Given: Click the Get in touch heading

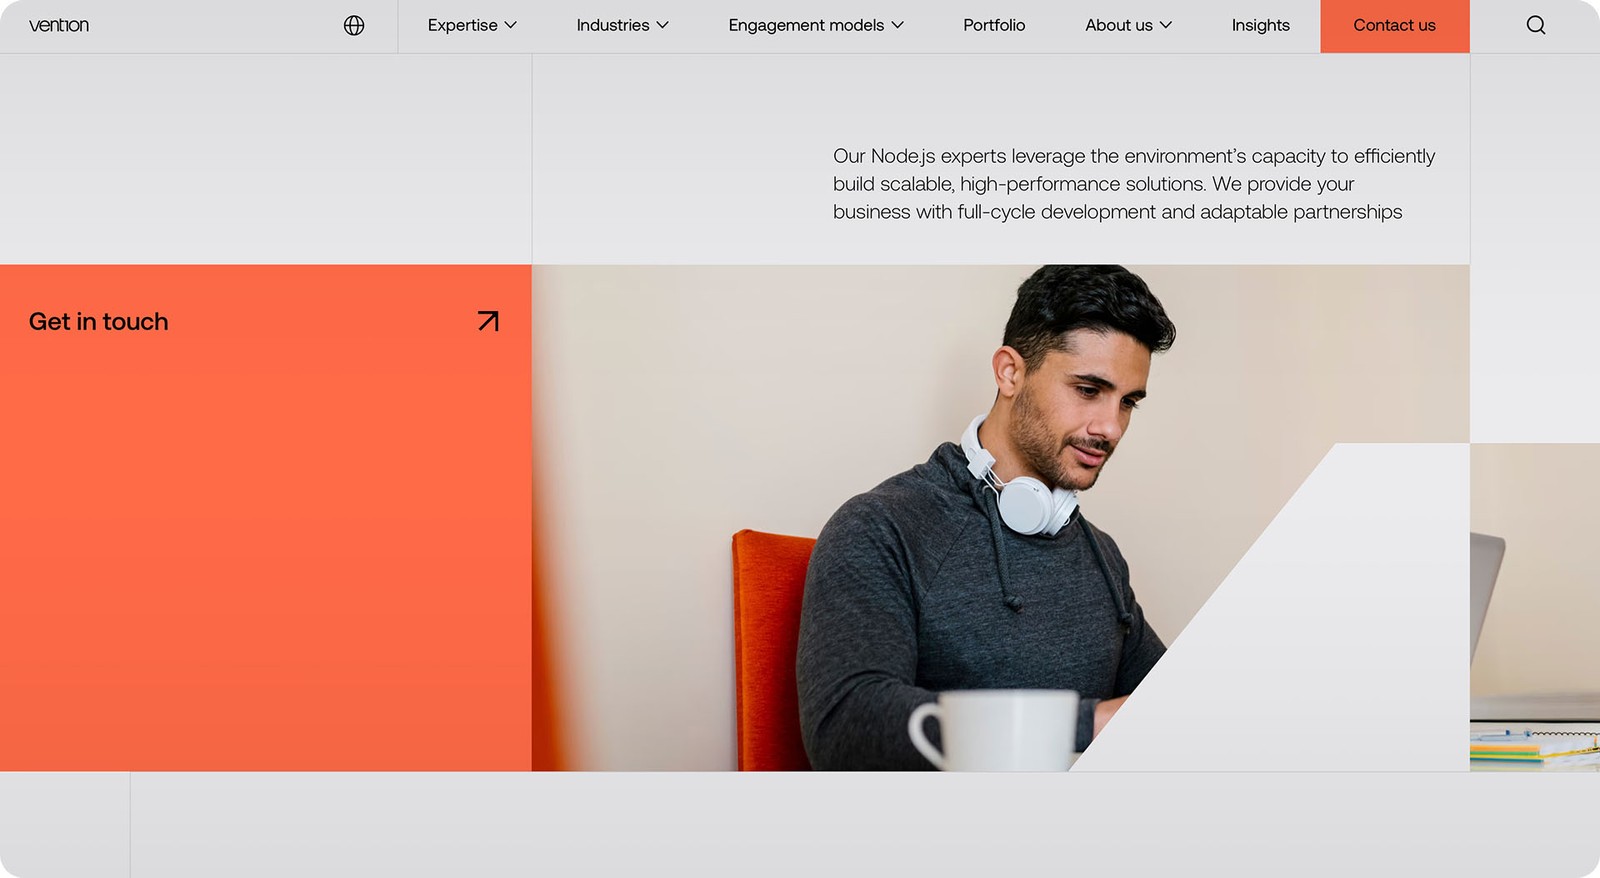Looking at the screenshot, I should tap(99, 321).
